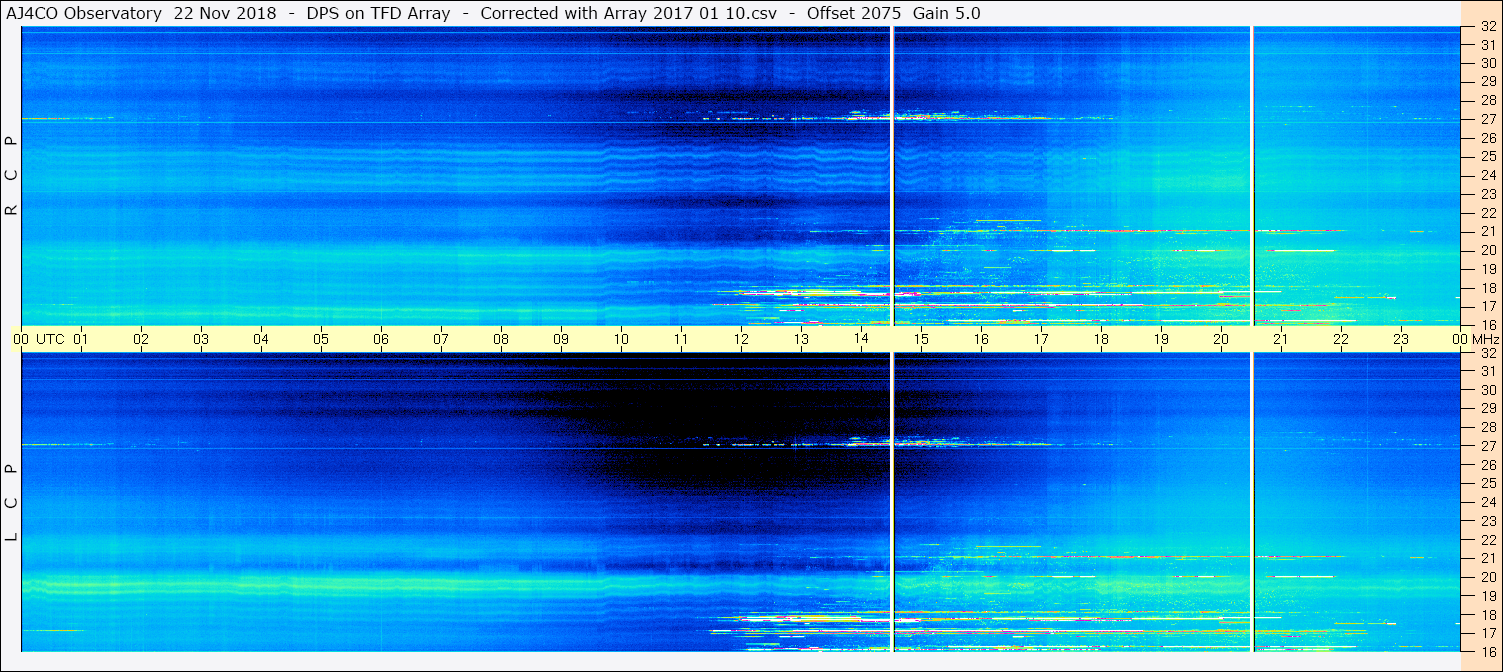Click the 17 MHz label beside LCP panel

pyautogui.click(x=1488, y=633)
